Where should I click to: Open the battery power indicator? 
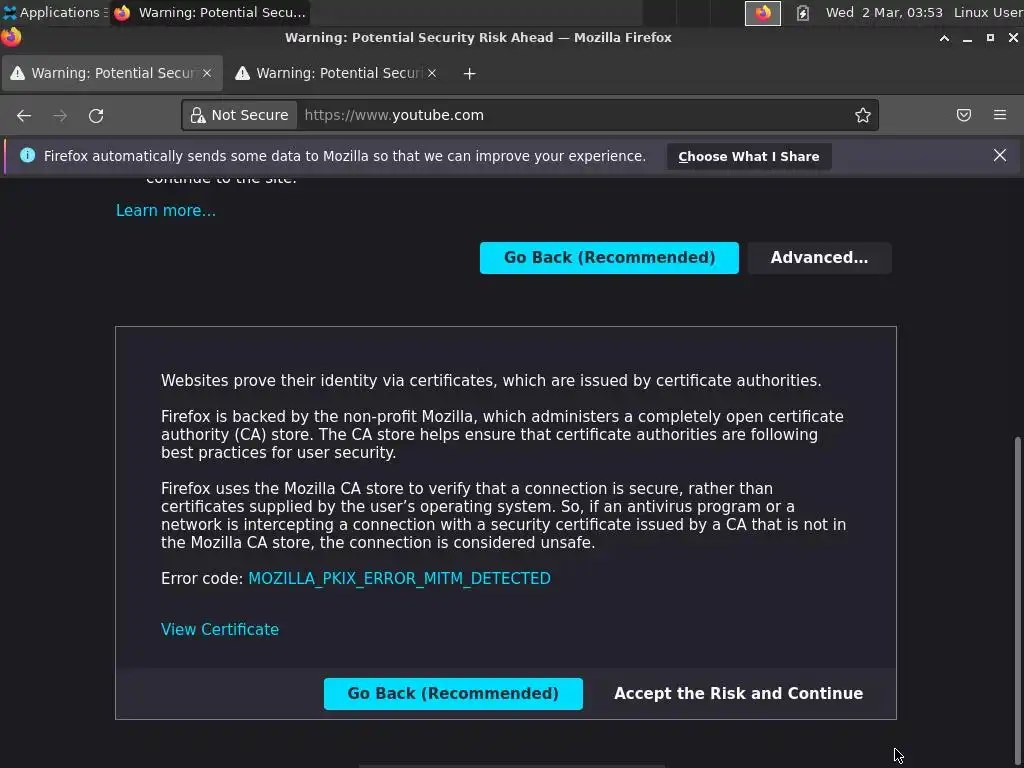(803, 12)
